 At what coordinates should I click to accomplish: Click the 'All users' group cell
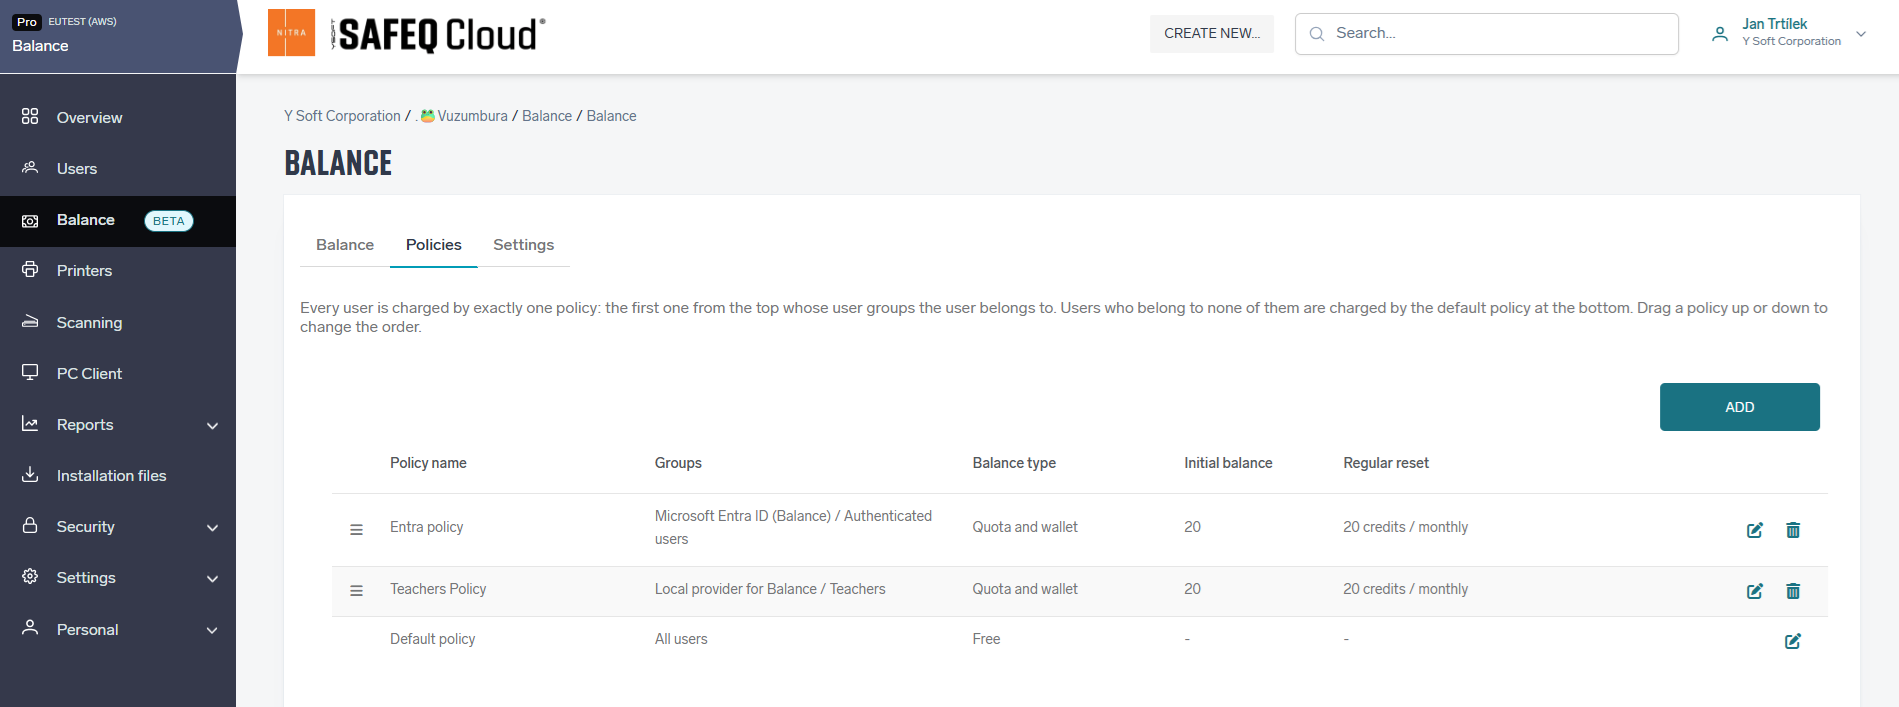(x=681, y=639)
